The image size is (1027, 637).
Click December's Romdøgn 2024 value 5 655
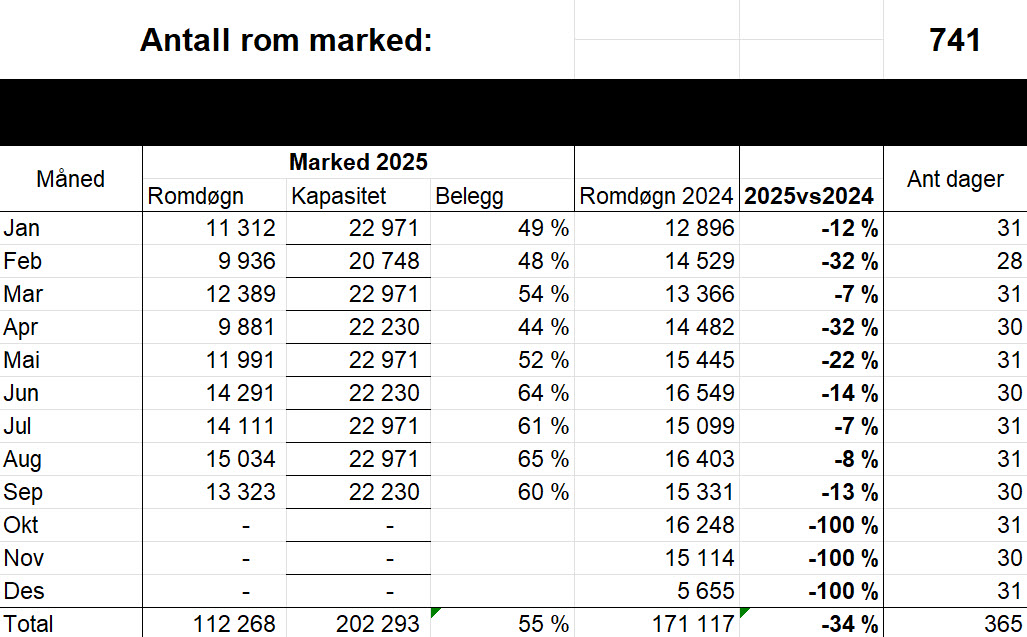[x=699, y=591]
